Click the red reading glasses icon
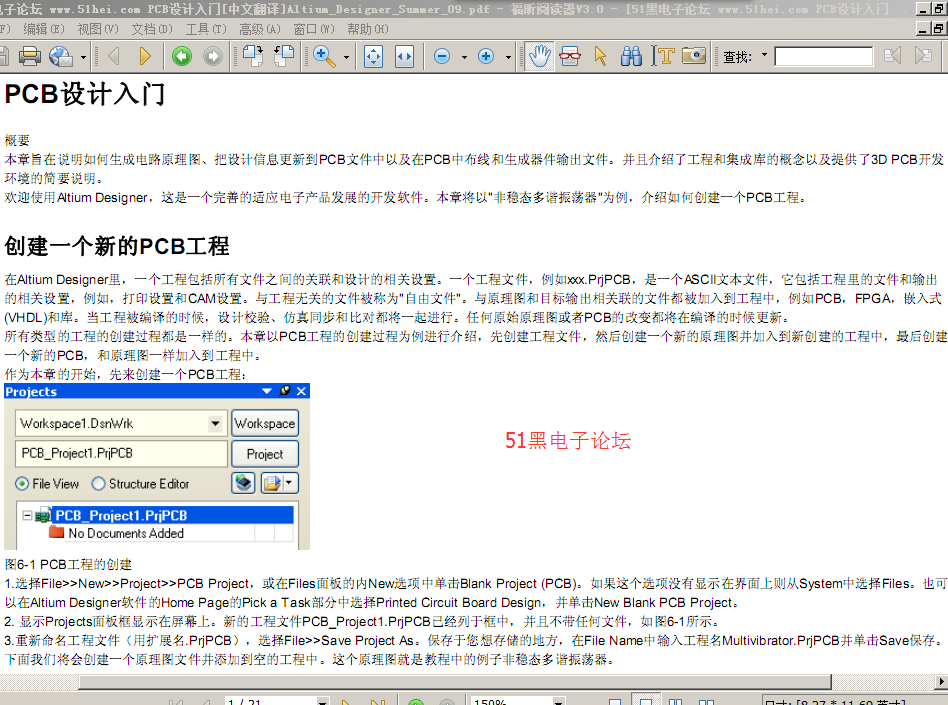 tap(570, 56)
